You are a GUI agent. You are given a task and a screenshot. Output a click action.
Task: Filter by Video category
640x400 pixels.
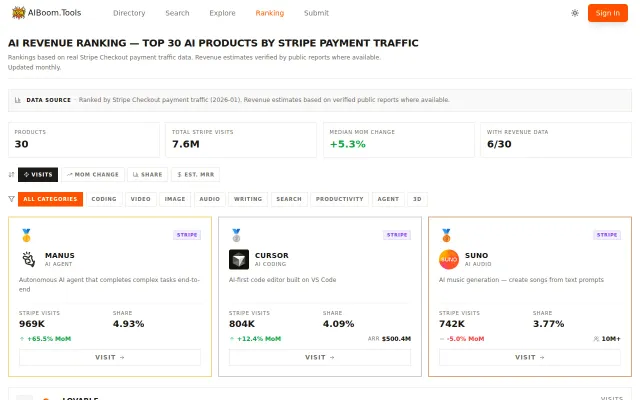click(141, 199)
